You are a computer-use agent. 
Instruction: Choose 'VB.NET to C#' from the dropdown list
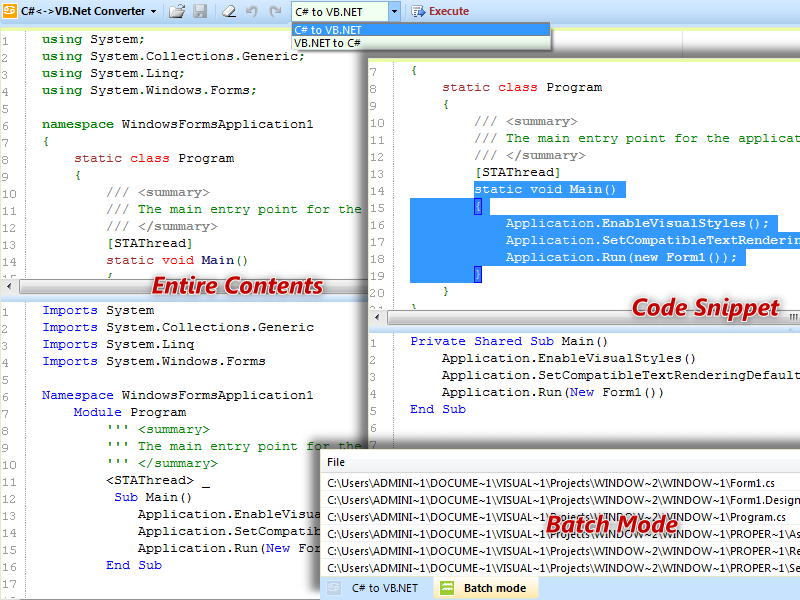(328, 43)
